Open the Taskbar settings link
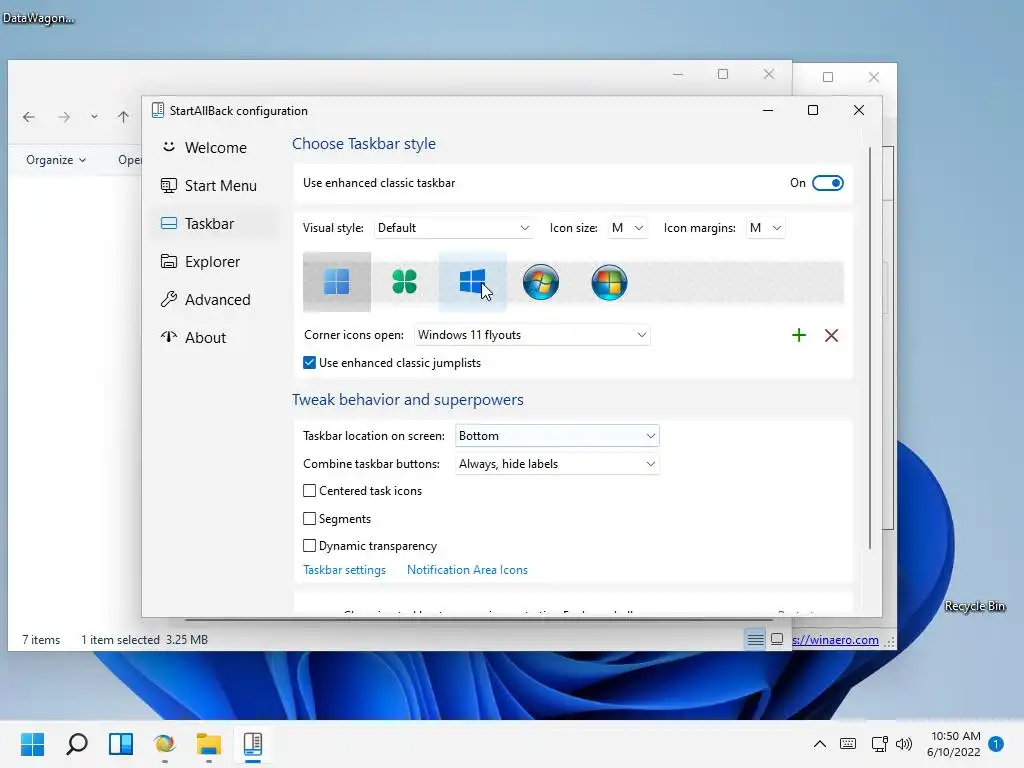Viewport: 1024px width, 768px height. tap(344, 569)
